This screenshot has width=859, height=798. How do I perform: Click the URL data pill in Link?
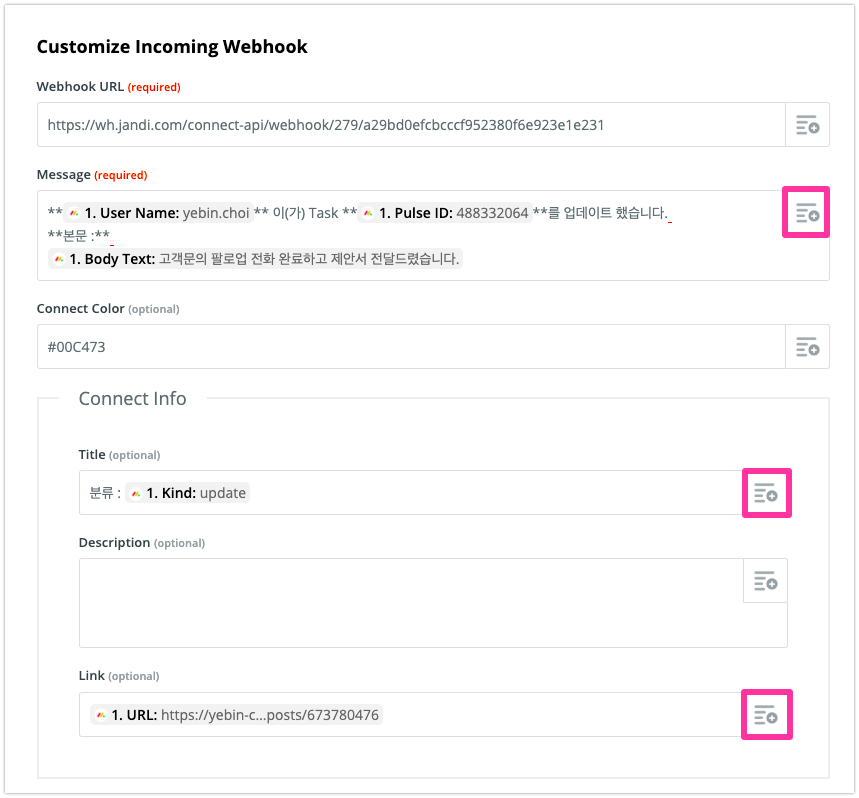pyautogui.click(x=236, y=715)
